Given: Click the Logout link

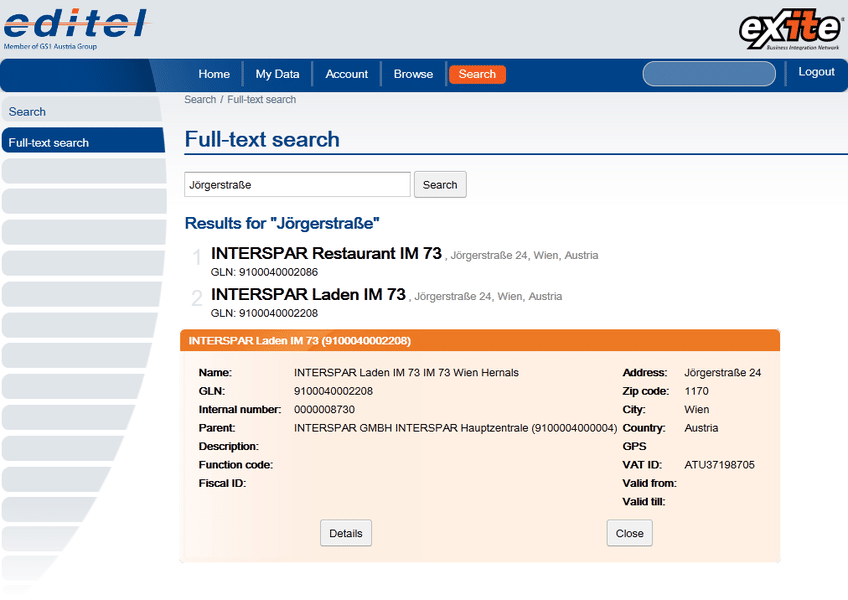Looking at the screenshot, I should [x=816, y=72].
